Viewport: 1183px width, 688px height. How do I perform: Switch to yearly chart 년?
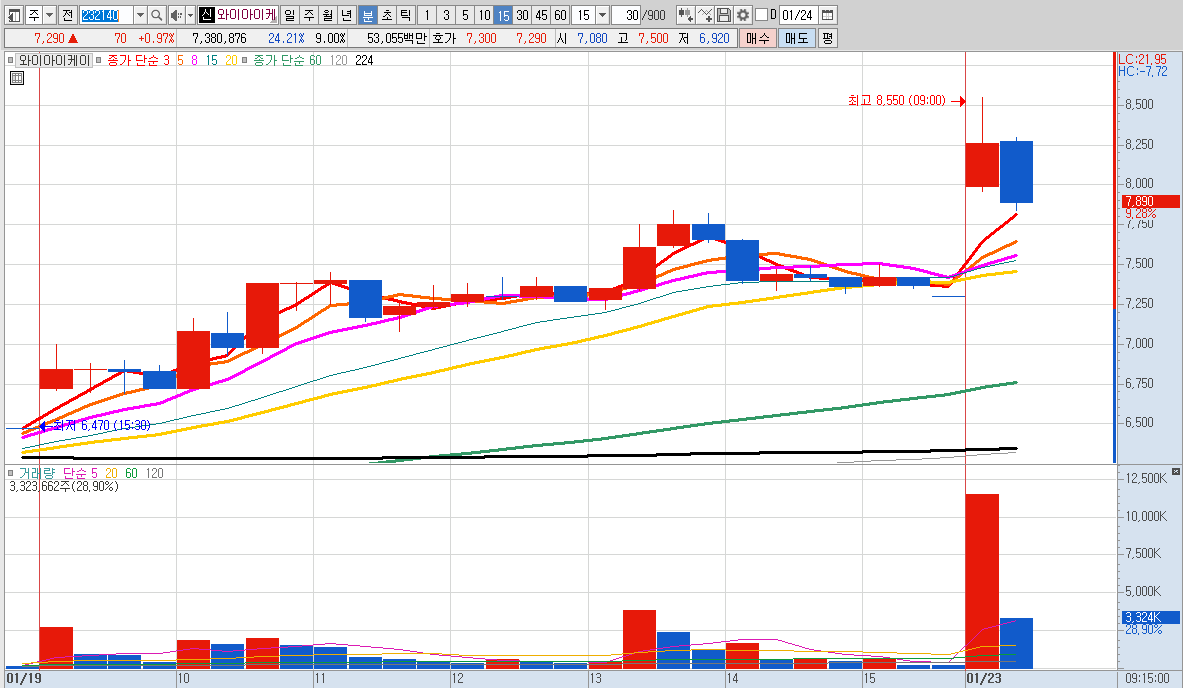pyautogui.click(x=346, y=15)
